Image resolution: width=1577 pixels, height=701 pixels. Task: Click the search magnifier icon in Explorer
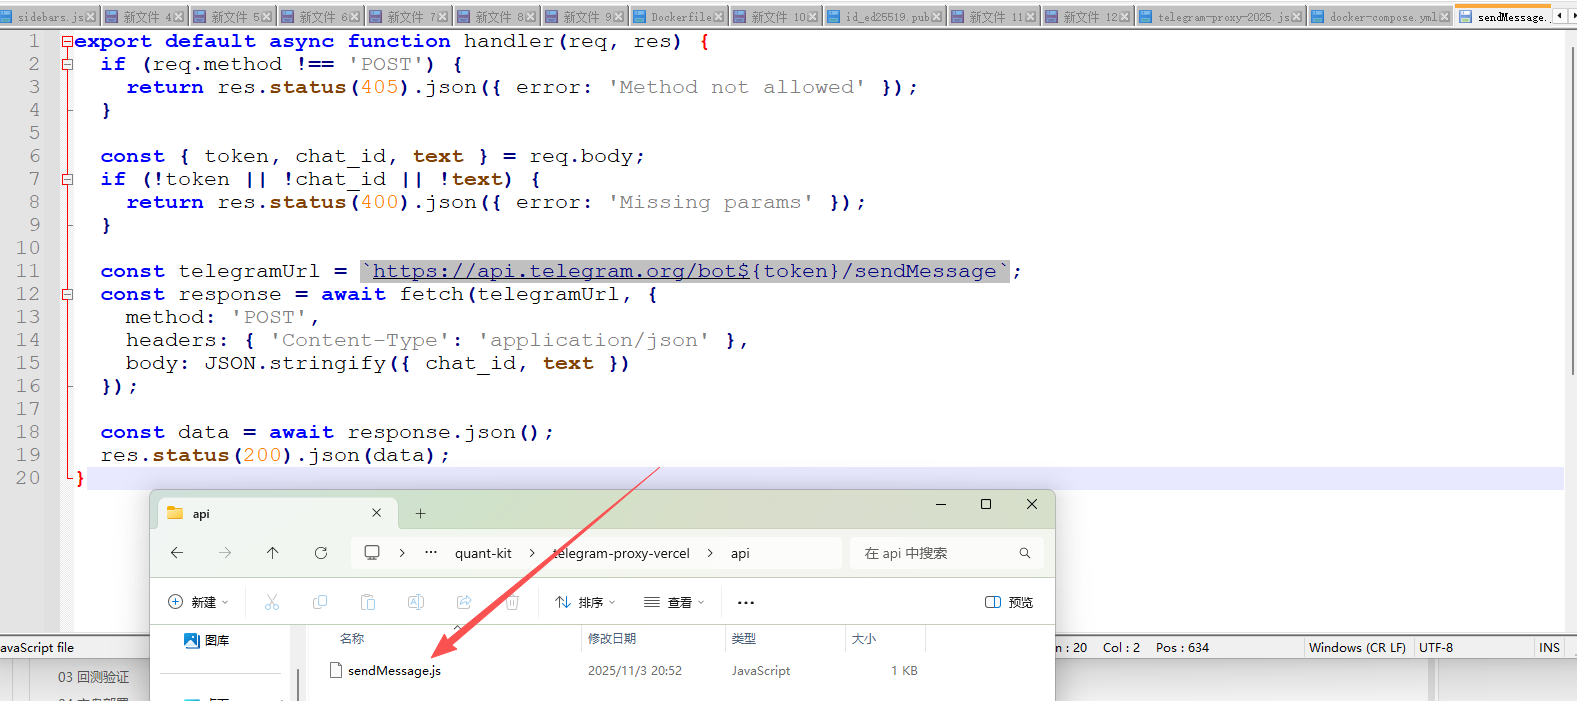pos(1024,553)
